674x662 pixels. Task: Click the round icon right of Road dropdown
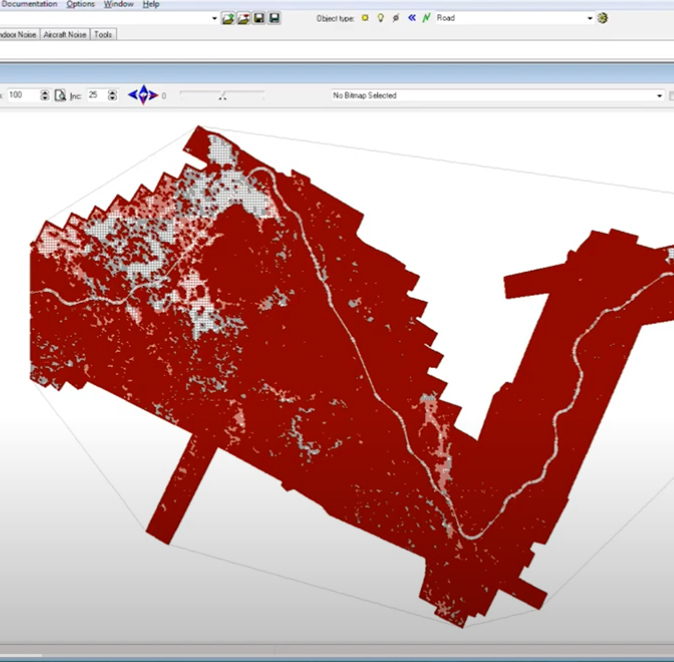point(603,18)
